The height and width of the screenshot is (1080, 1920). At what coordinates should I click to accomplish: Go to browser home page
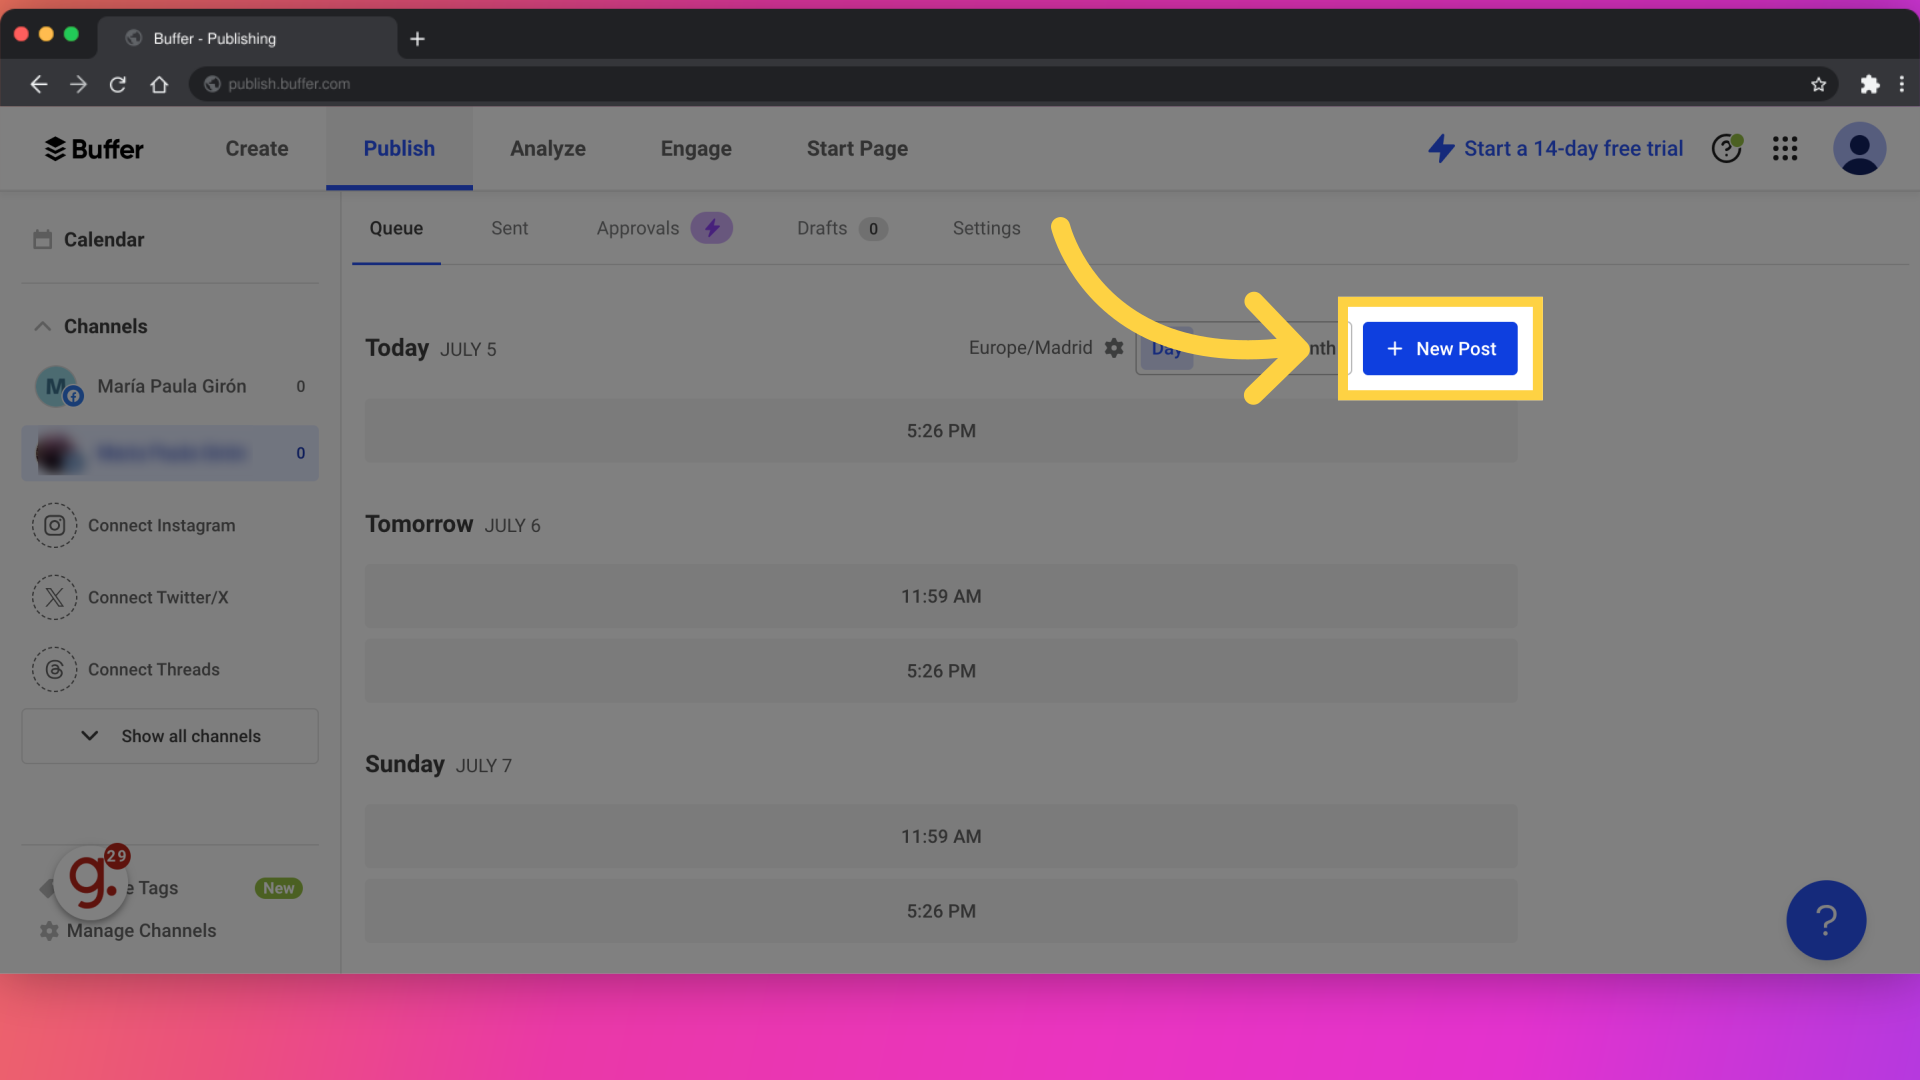click(x=159, y=84)
